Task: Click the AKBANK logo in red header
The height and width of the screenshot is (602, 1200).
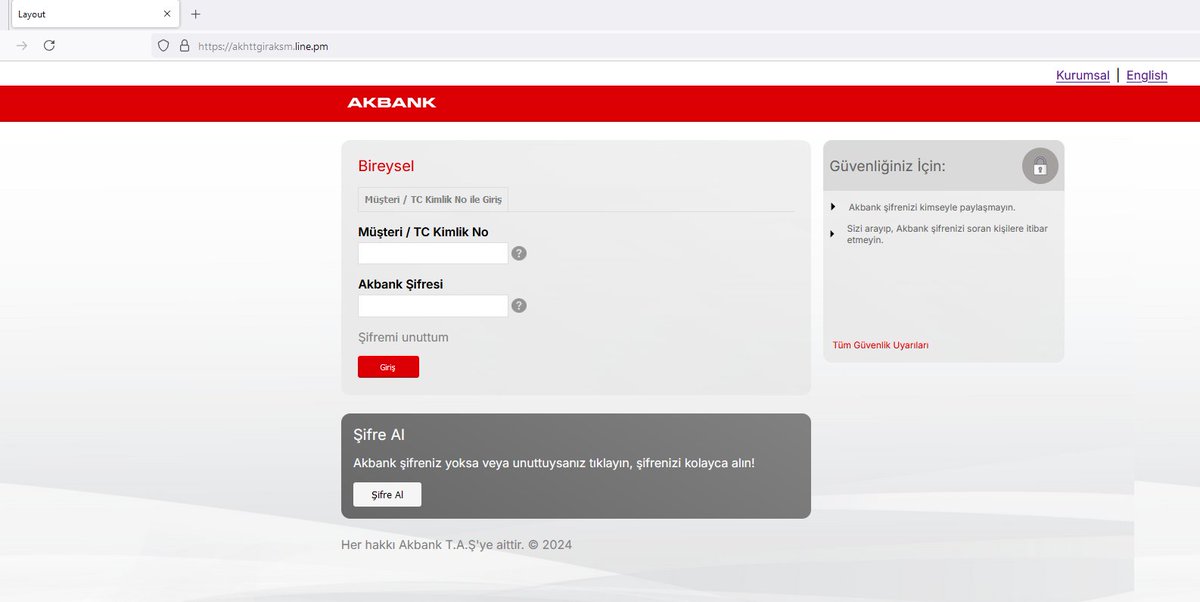Action: [x=392, y=102]
